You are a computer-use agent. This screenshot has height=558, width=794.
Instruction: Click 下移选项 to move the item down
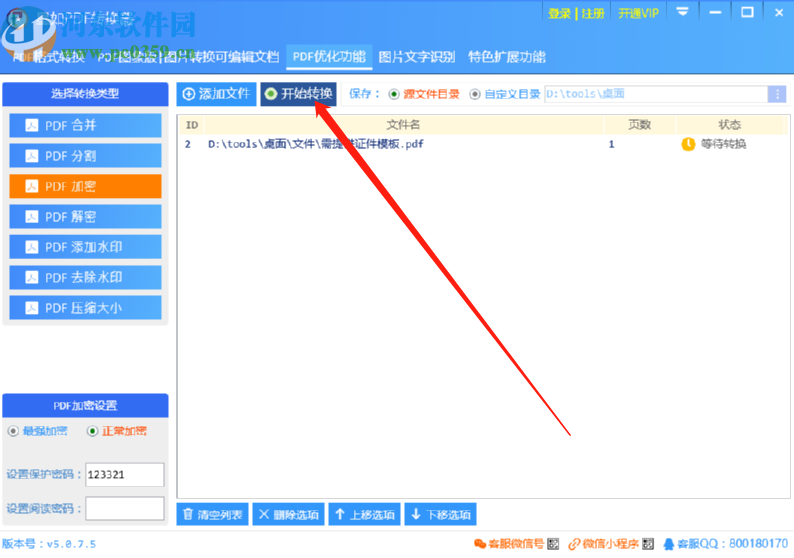point(441,514)
